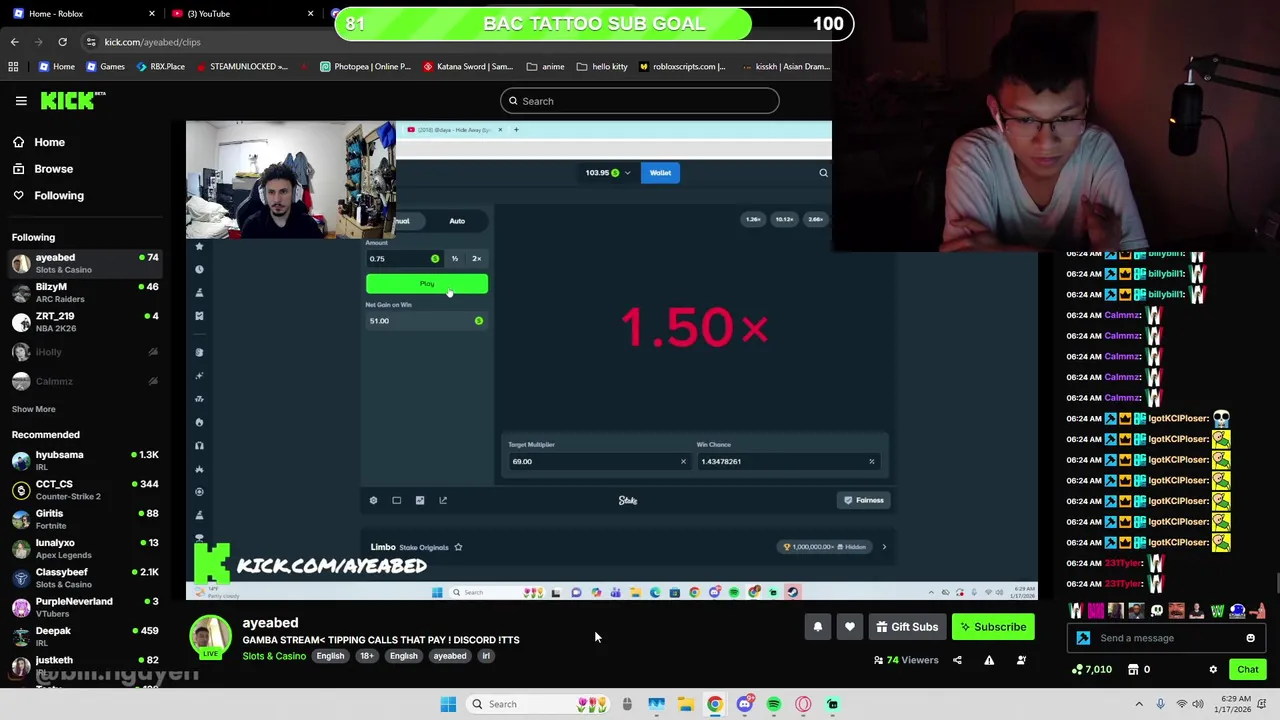Subscribe to ayeabed channel

[994, 627]
